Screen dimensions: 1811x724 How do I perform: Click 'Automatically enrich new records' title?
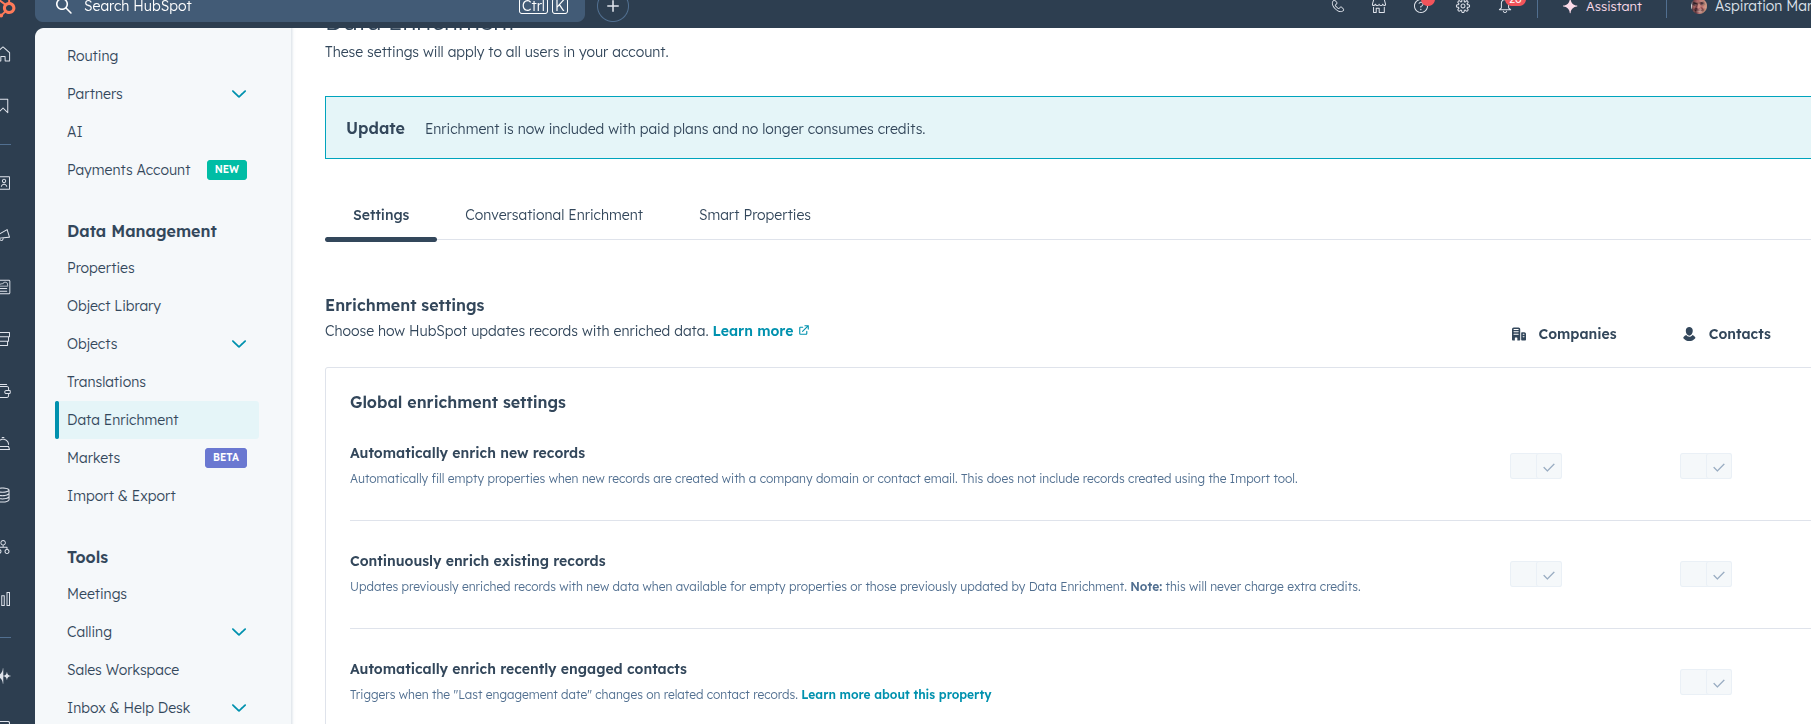coord(467,453)
